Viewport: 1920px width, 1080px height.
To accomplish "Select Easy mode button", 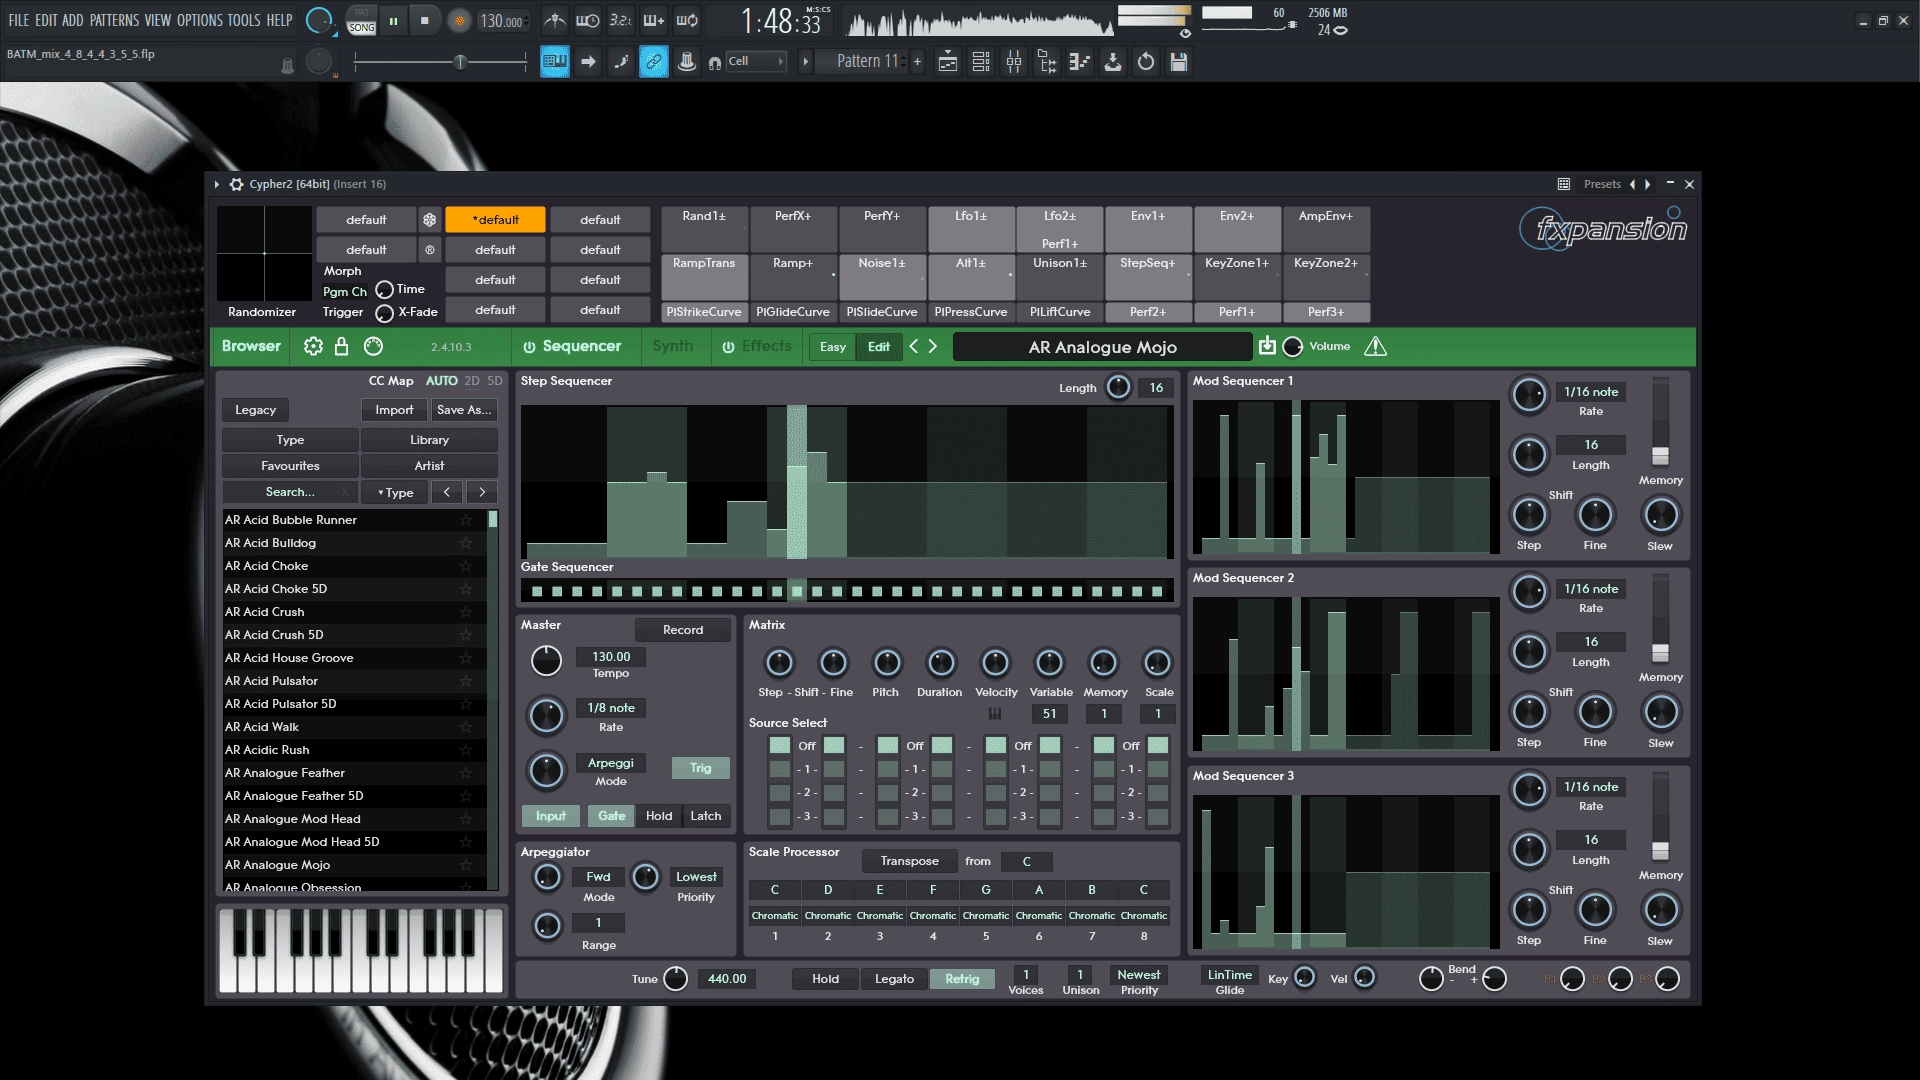I will click(x=832, y=347).
